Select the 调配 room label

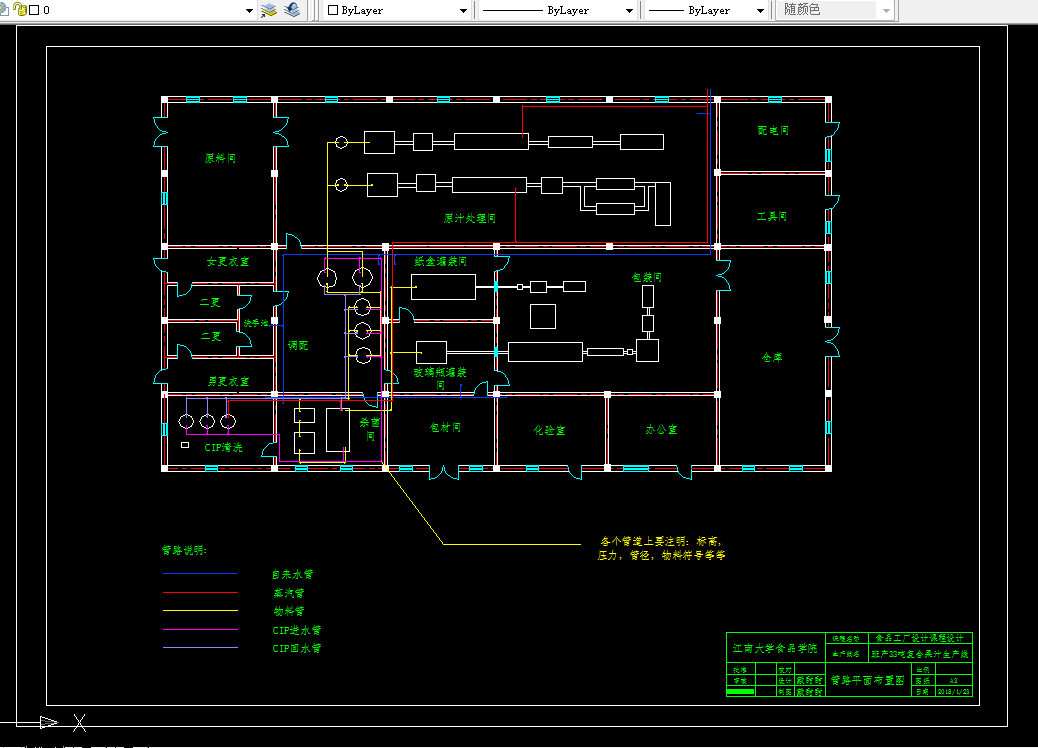pyautogui.click(x=298, y=346)
